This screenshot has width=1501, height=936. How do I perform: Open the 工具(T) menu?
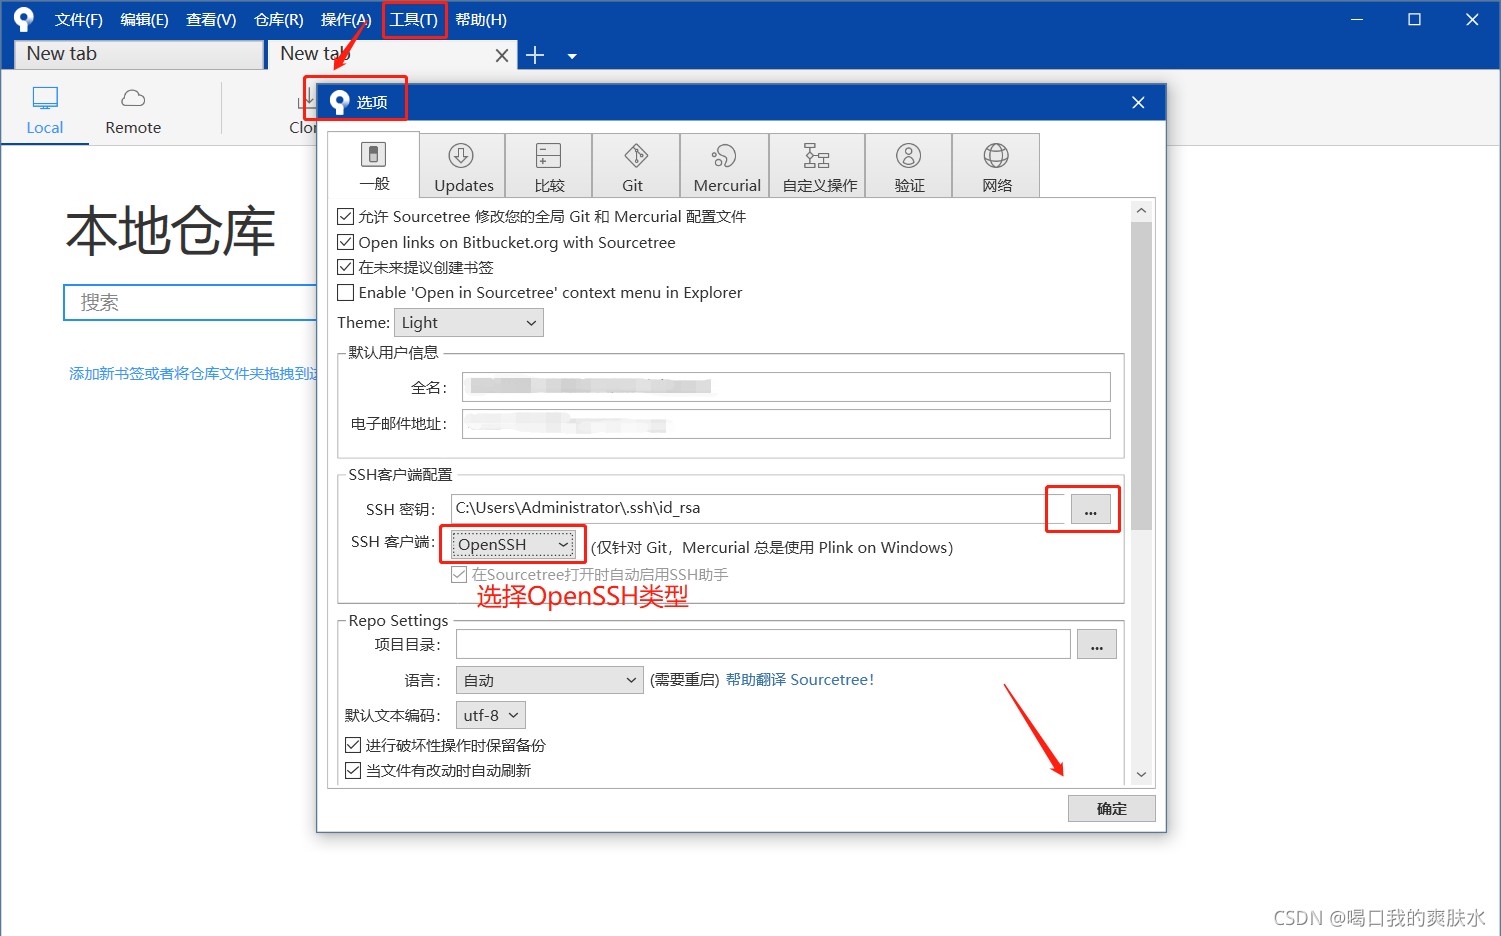pos(413,20)
